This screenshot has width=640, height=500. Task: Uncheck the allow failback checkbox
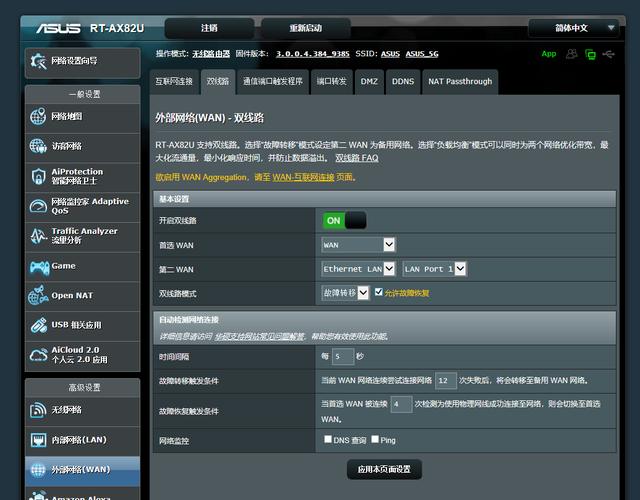coord(378,292)
